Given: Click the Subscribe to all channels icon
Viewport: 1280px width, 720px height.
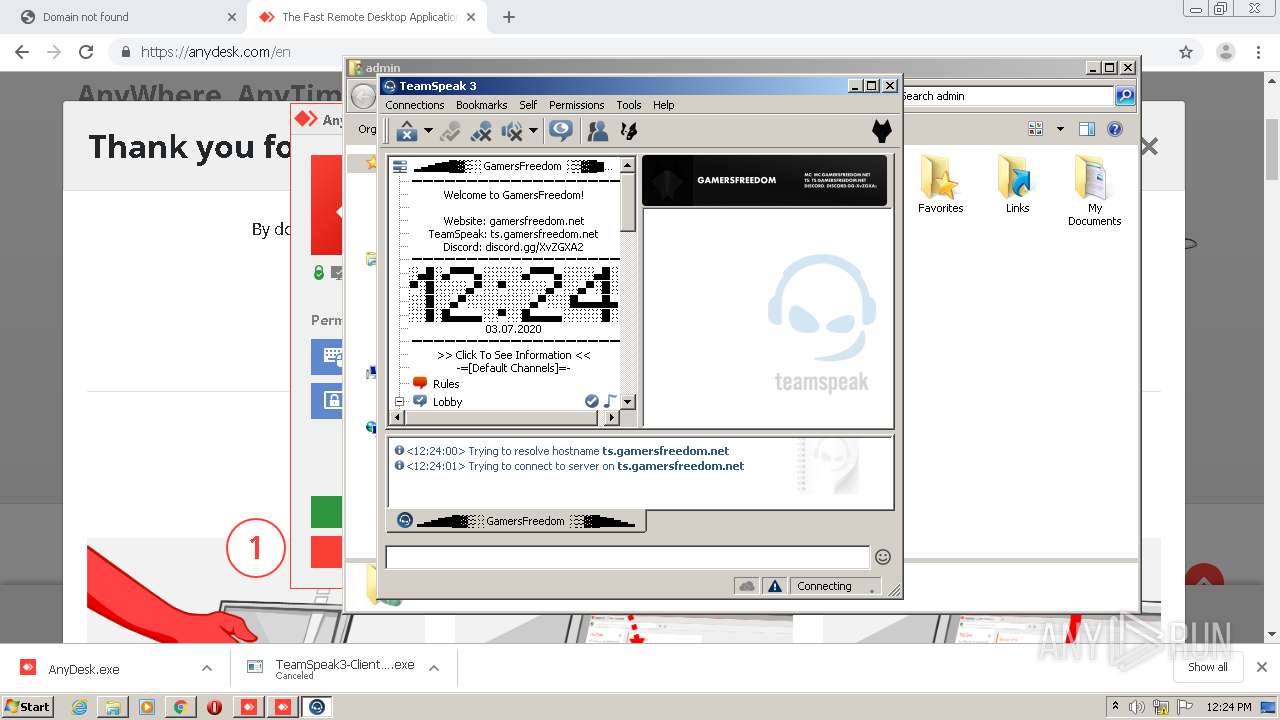Looking at the screenshot, I should (x=561, y=131).
